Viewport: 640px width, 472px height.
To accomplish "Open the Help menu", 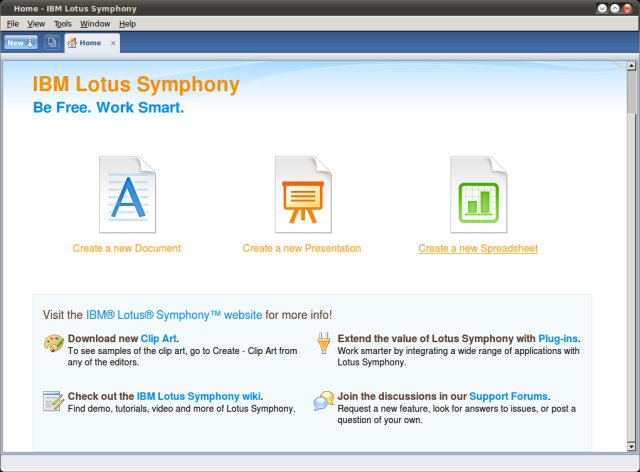I will (127, 24).
